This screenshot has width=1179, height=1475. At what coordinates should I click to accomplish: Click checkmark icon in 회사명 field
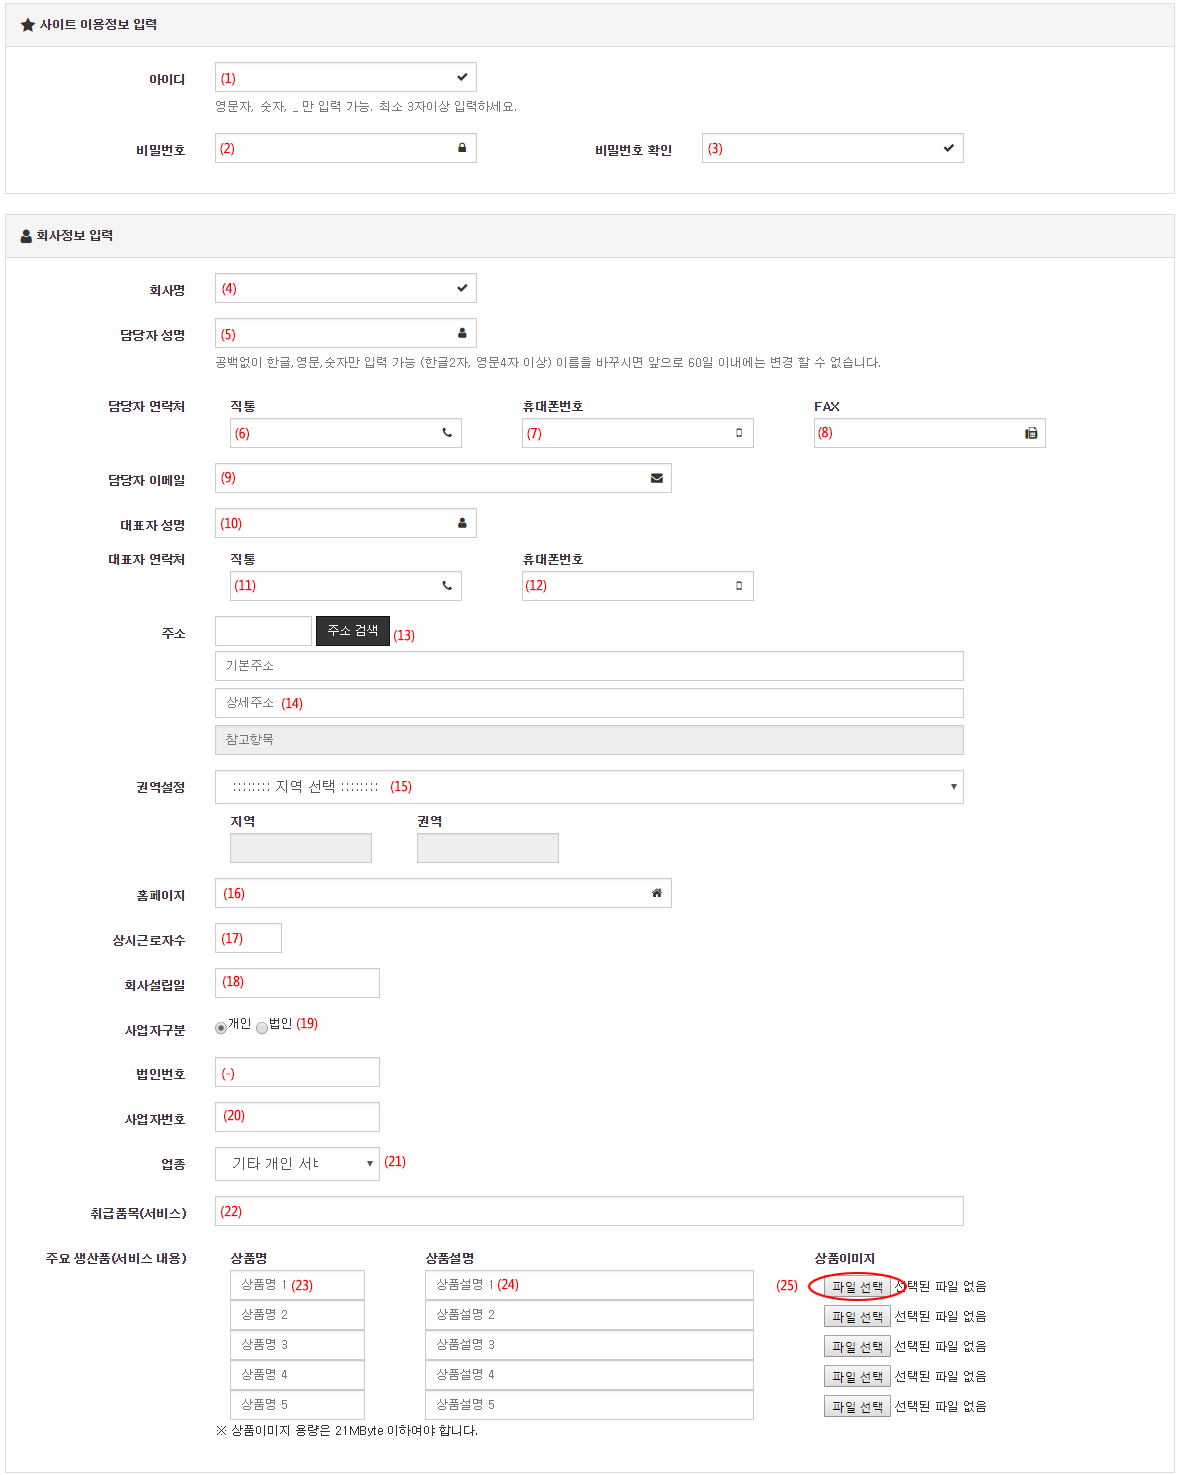(462, 288)
